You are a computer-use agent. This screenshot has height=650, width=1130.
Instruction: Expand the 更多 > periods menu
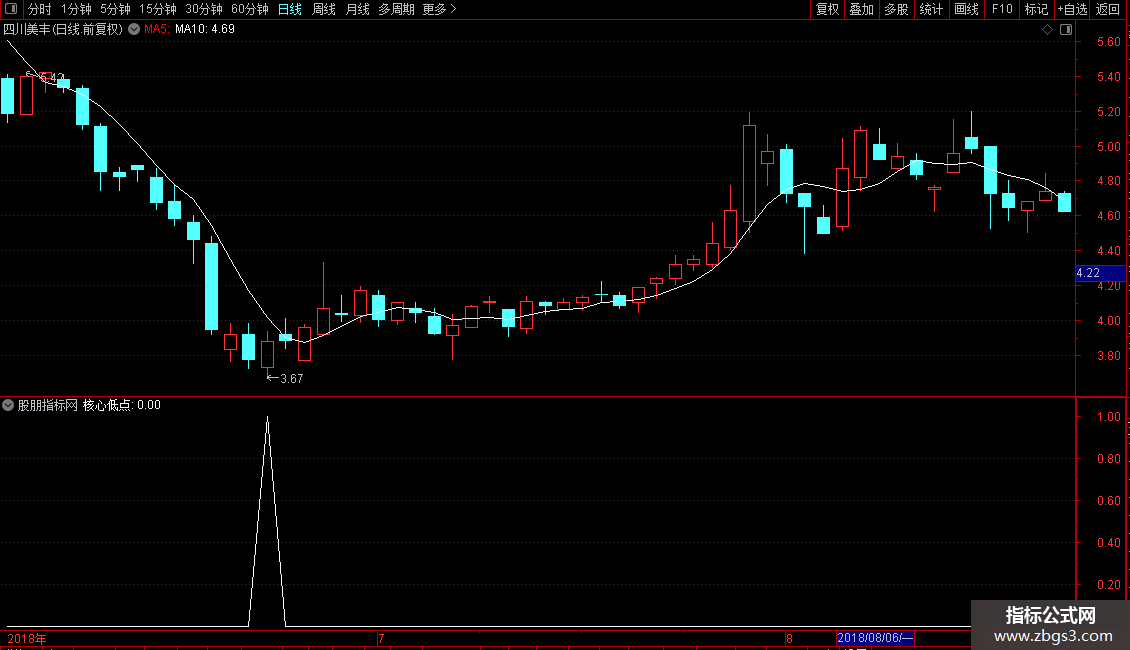pyautogui.click(x=440, y=9)
